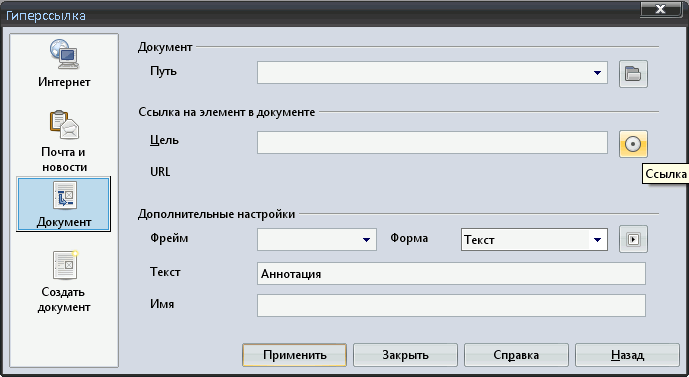Open the Форма dropdown showing Текст
Viewport: 689px width, 377px height.
coord(597,240)
